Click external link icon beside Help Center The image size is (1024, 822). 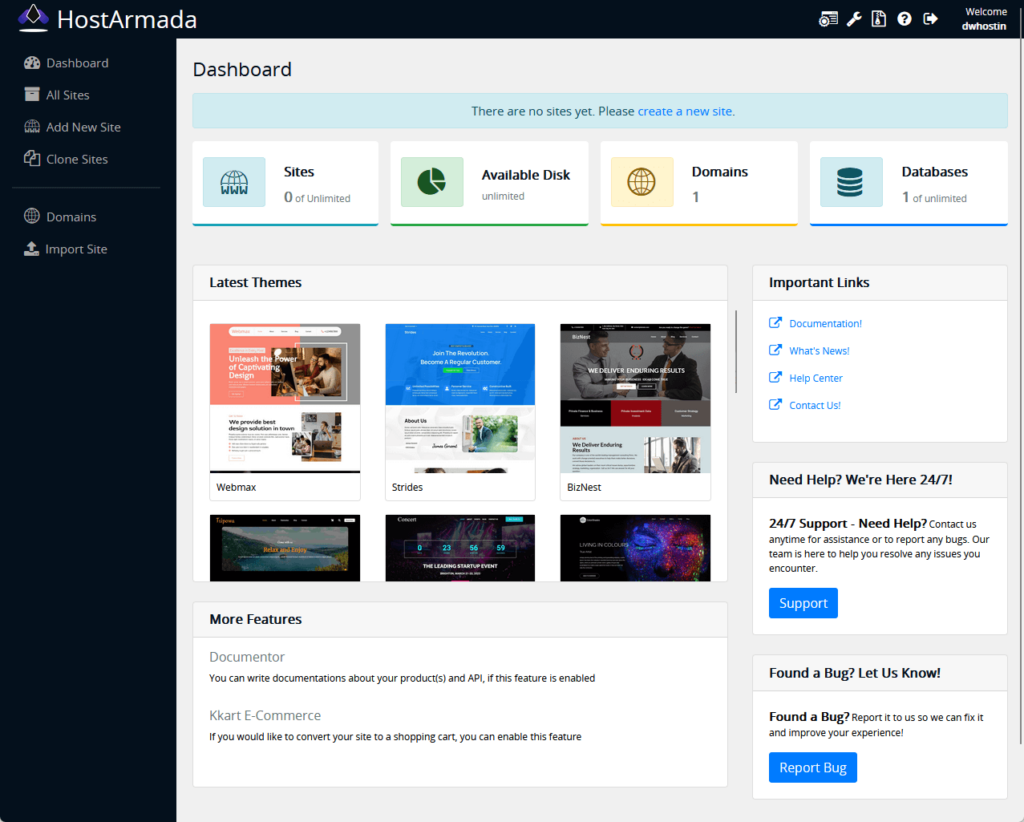(775, 377)
